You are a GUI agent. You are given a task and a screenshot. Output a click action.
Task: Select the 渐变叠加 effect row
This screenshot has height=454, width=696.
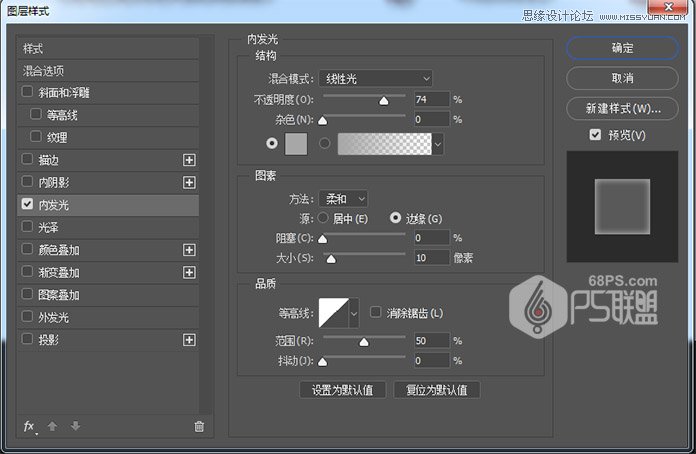[108, 272]
